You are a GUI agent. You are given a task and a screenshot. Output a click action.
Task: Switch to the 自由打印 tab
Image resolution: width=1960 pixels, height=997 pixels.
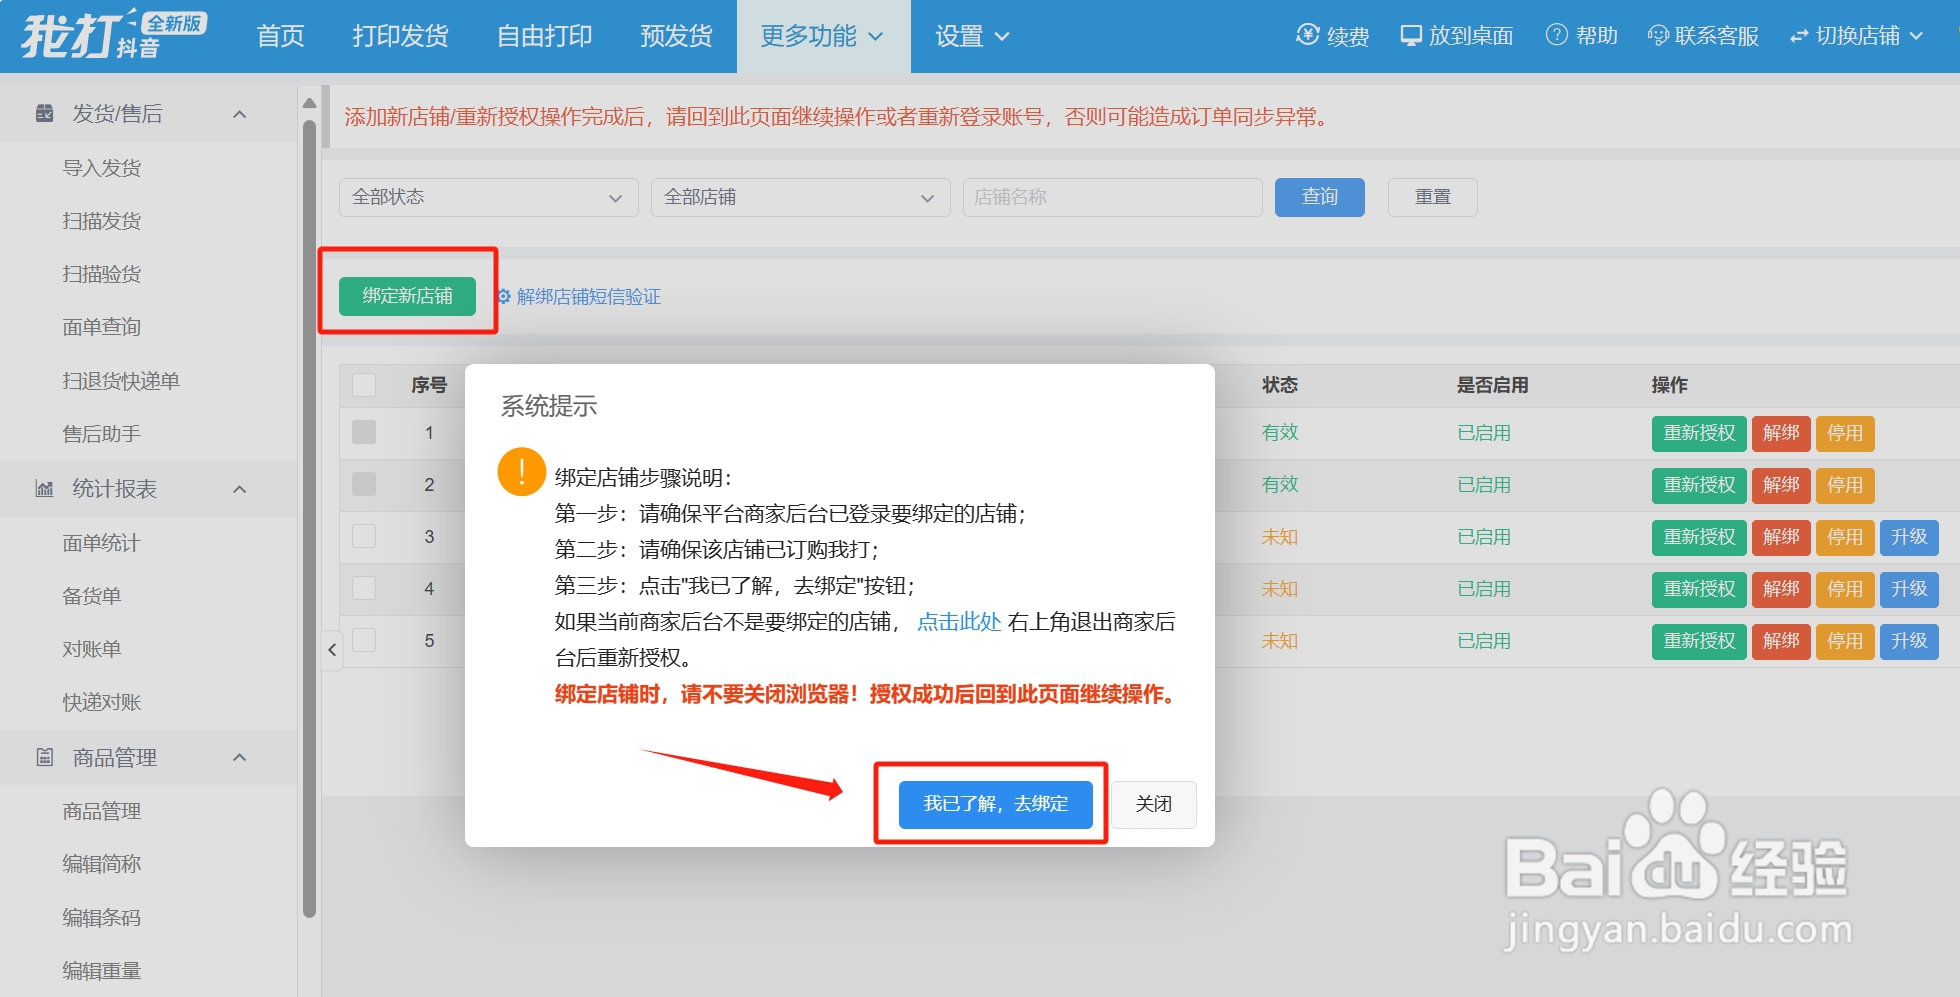[545, 36]
